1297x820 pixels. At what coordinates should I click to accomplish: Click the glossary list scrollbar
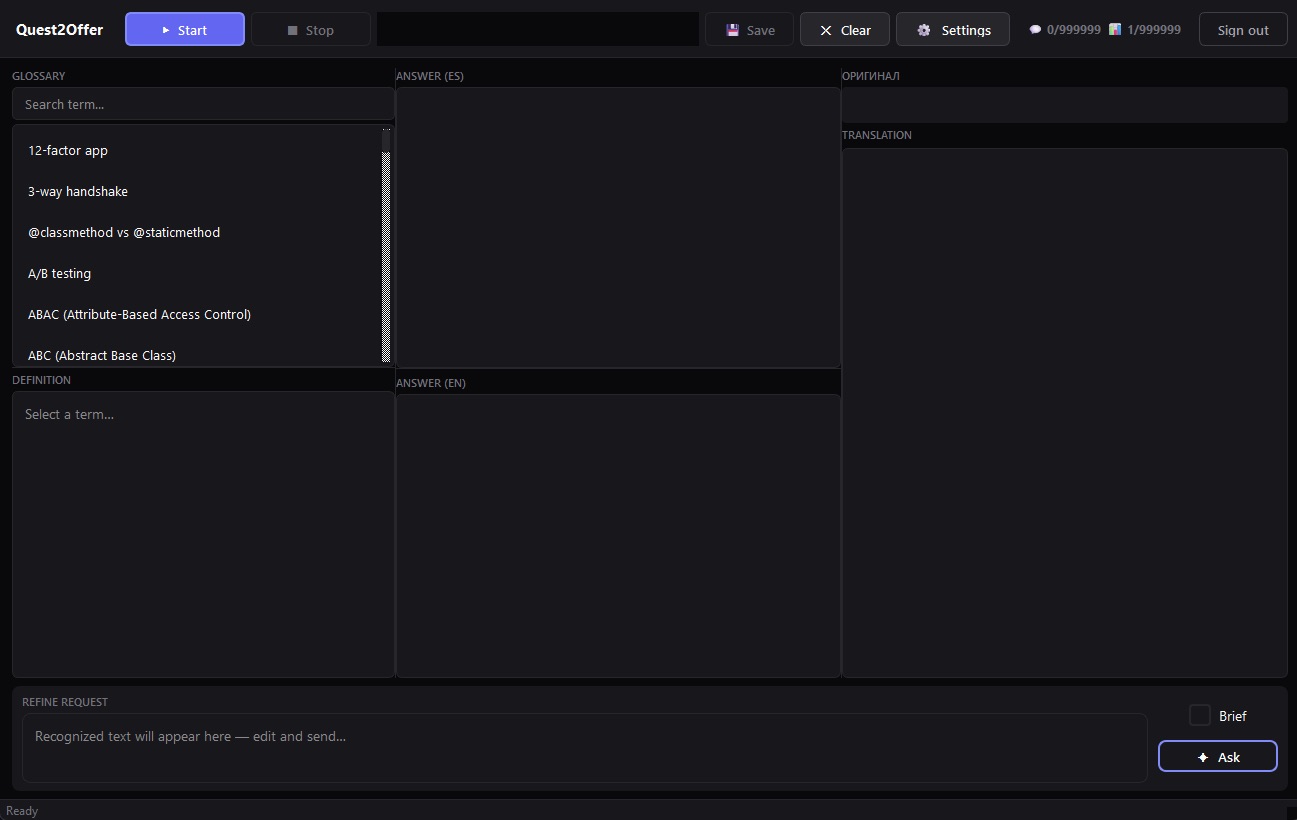[386, 250]
